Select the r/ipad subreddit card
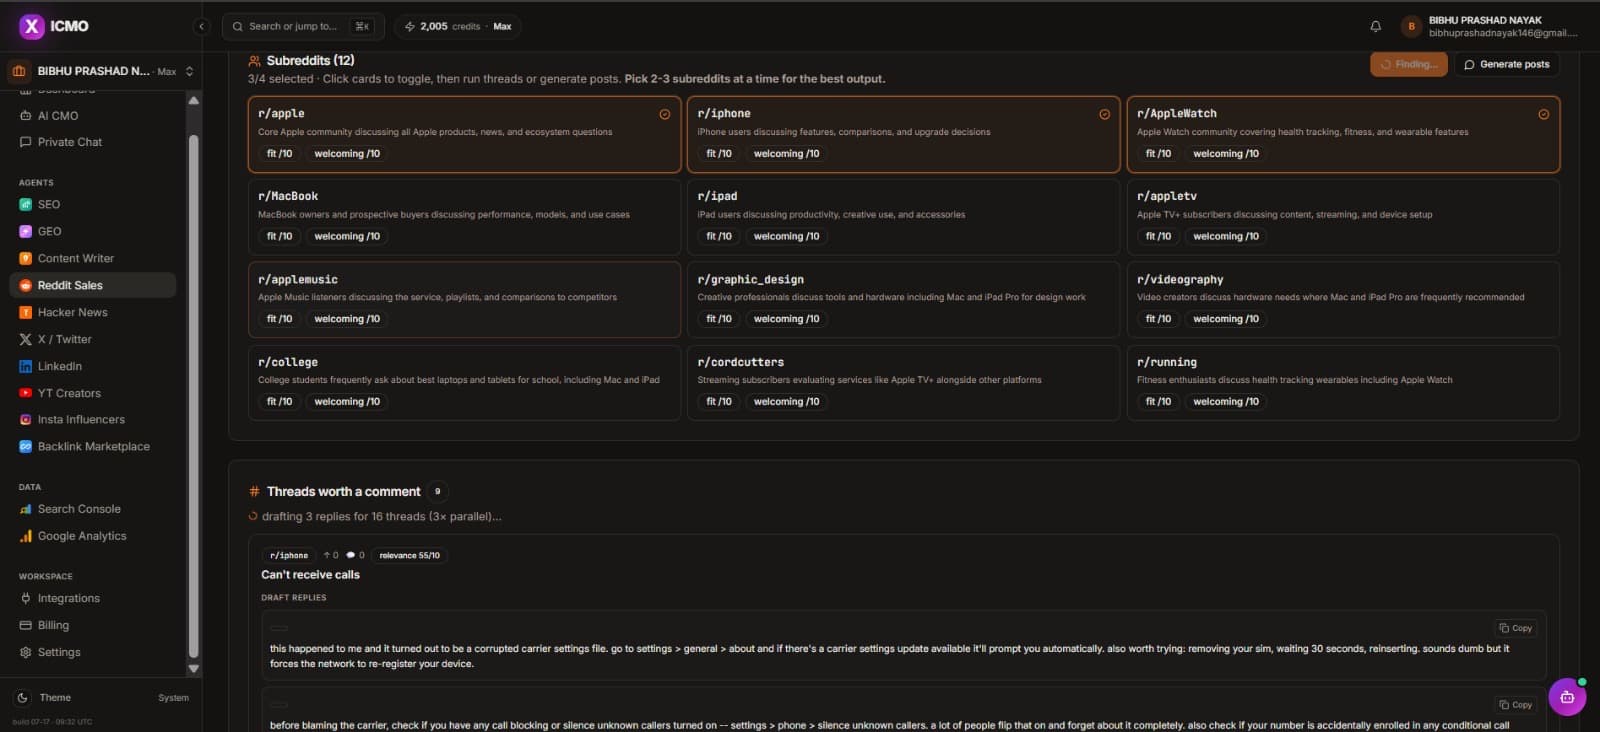The height and width of the screenshot is (732, 1600). (x=903, y=217)
